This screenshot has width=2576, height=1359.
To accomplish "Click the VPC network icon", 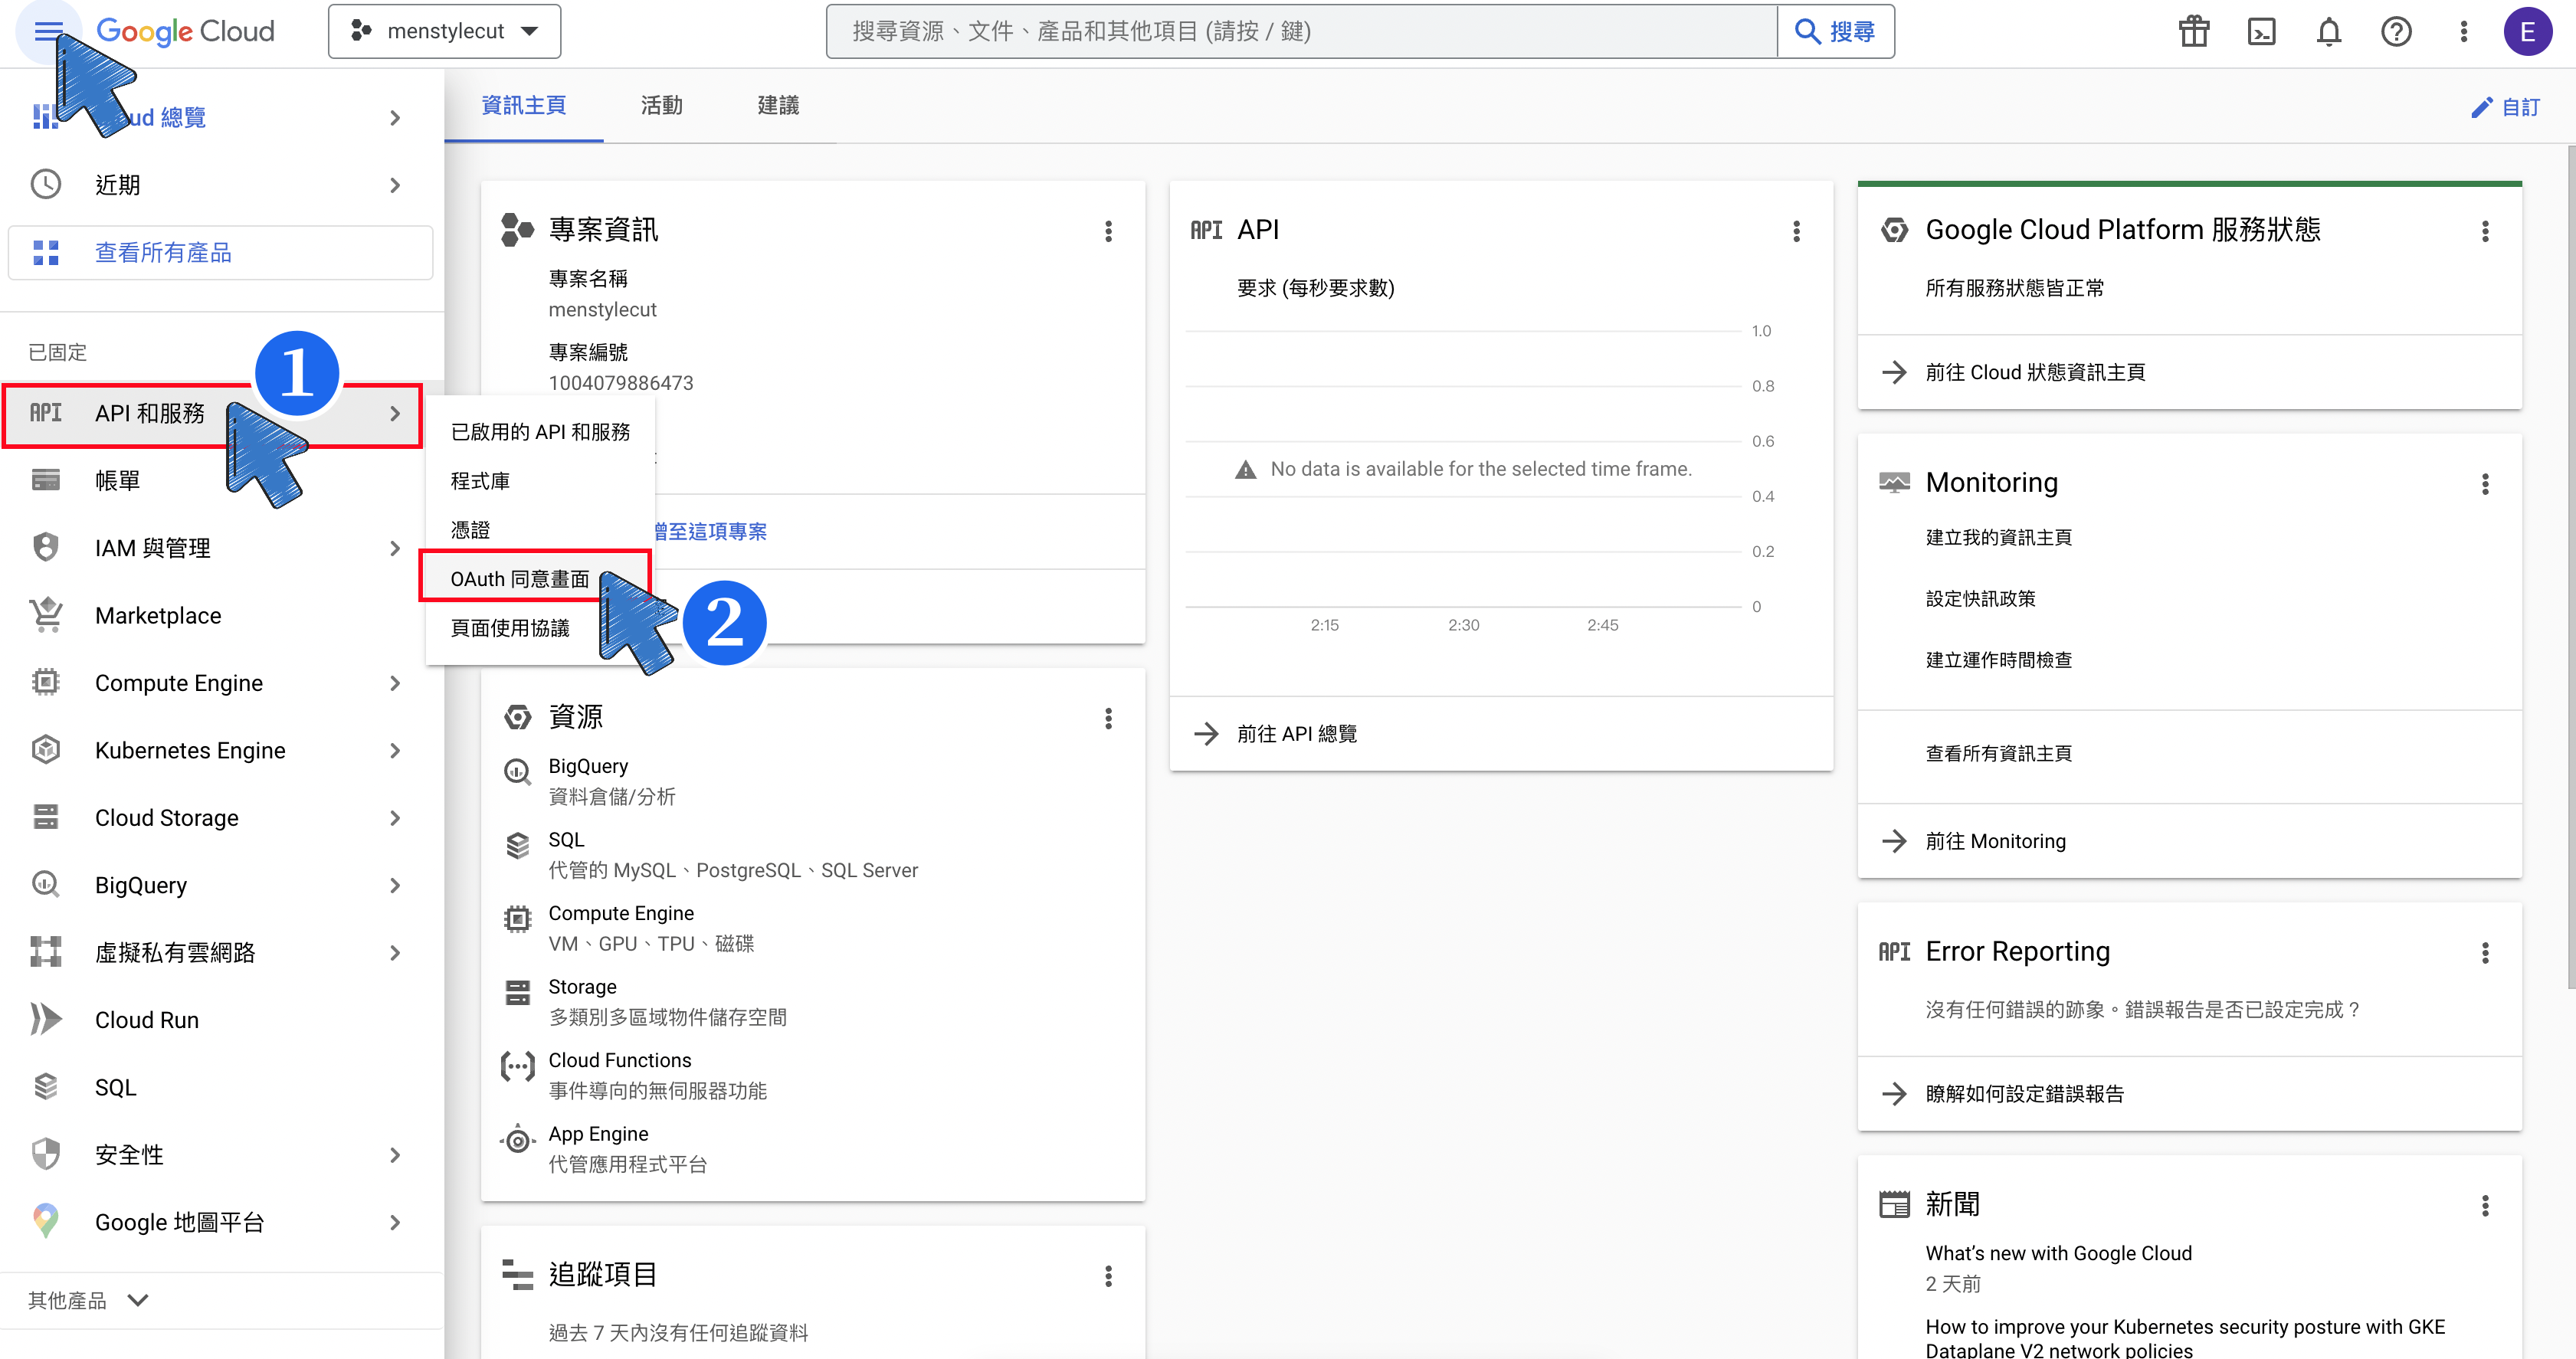I will pos(46,951).
